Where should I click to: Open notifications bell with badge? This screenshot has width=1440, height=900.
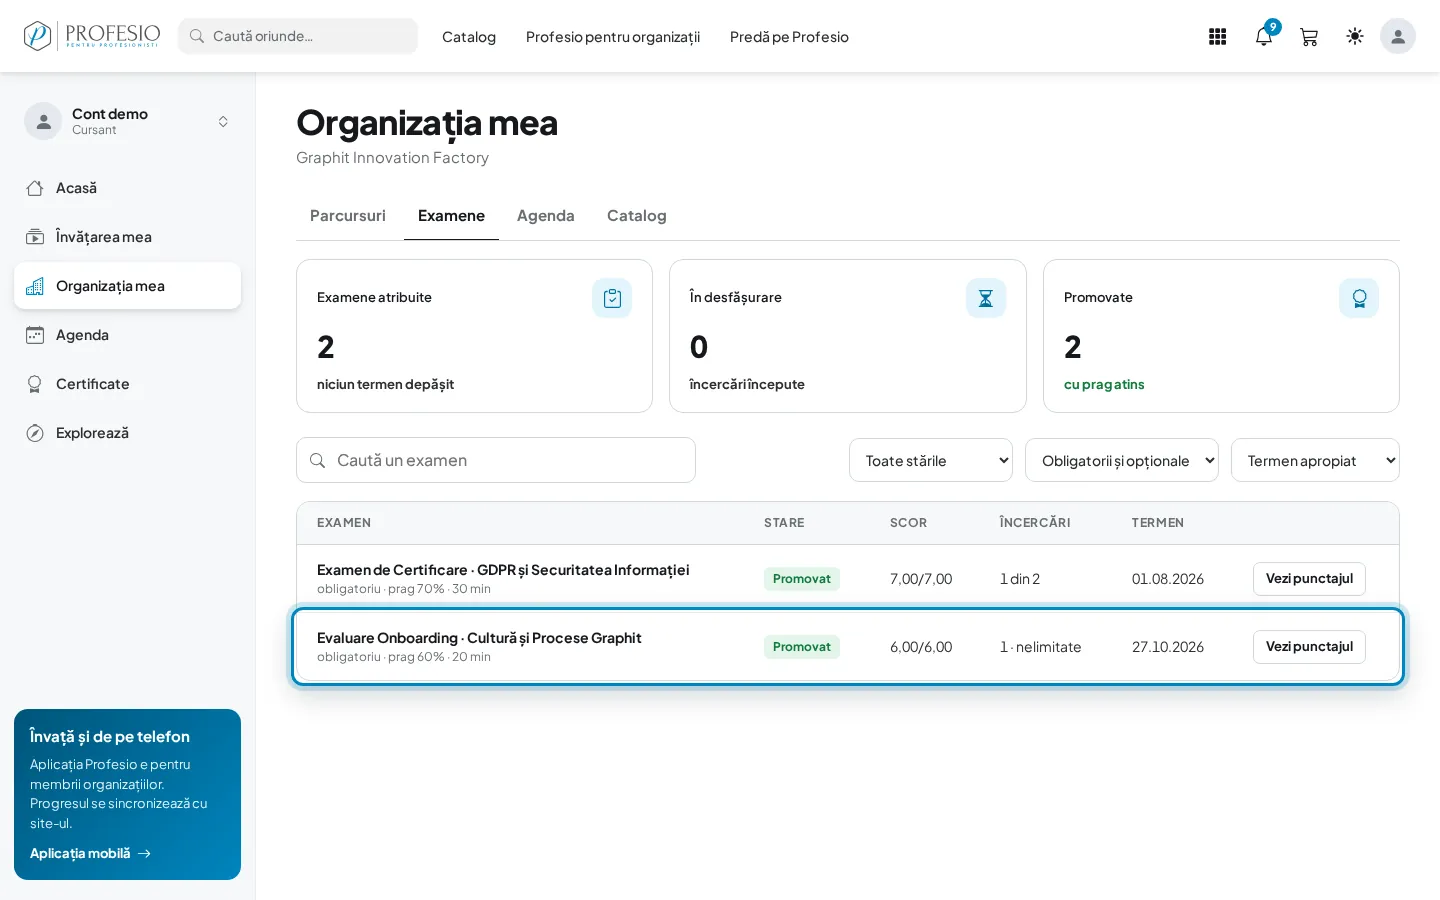[1264, 36]
